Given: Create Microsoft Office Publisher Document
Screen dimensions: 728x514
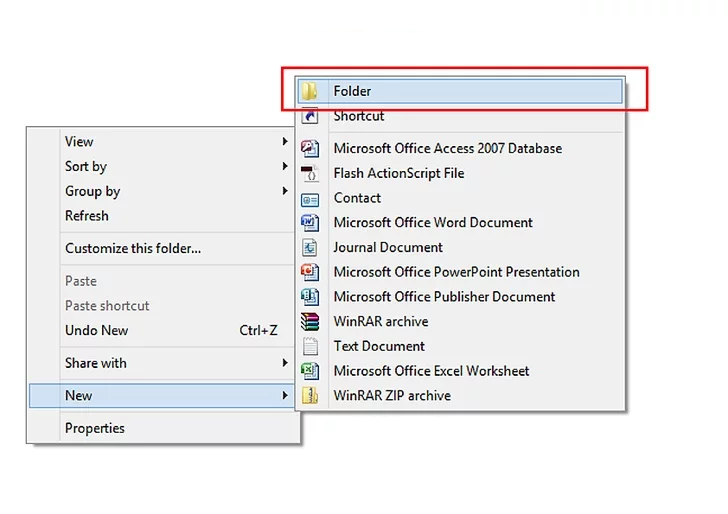Looking at the screenshot, I should point(444,297).
